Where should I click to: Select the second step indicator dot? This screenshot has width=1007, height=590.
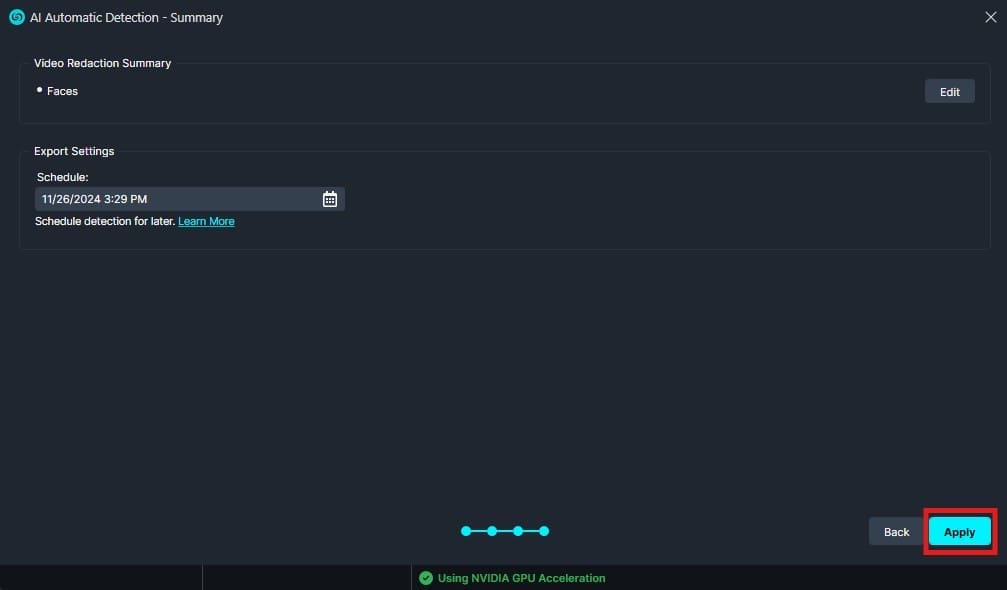492,531
